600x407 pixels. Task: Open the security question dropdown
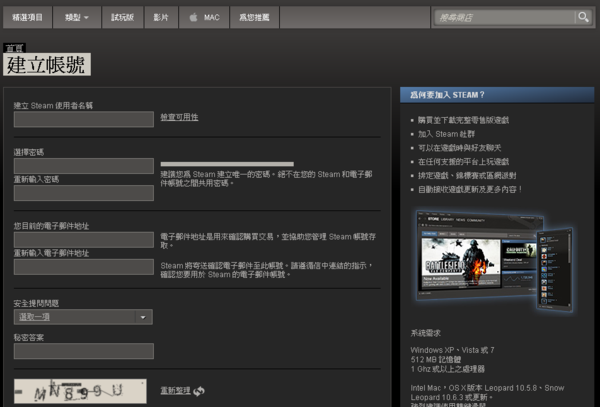pyautogui.click(x=83, y=316)
